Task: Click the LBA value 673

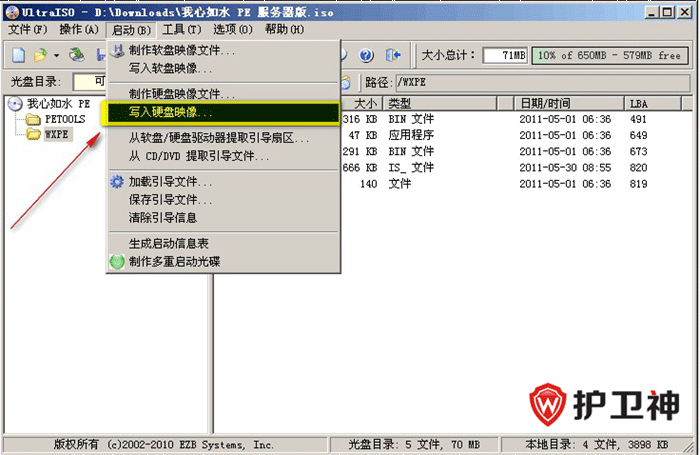Action: click(638, 151)
